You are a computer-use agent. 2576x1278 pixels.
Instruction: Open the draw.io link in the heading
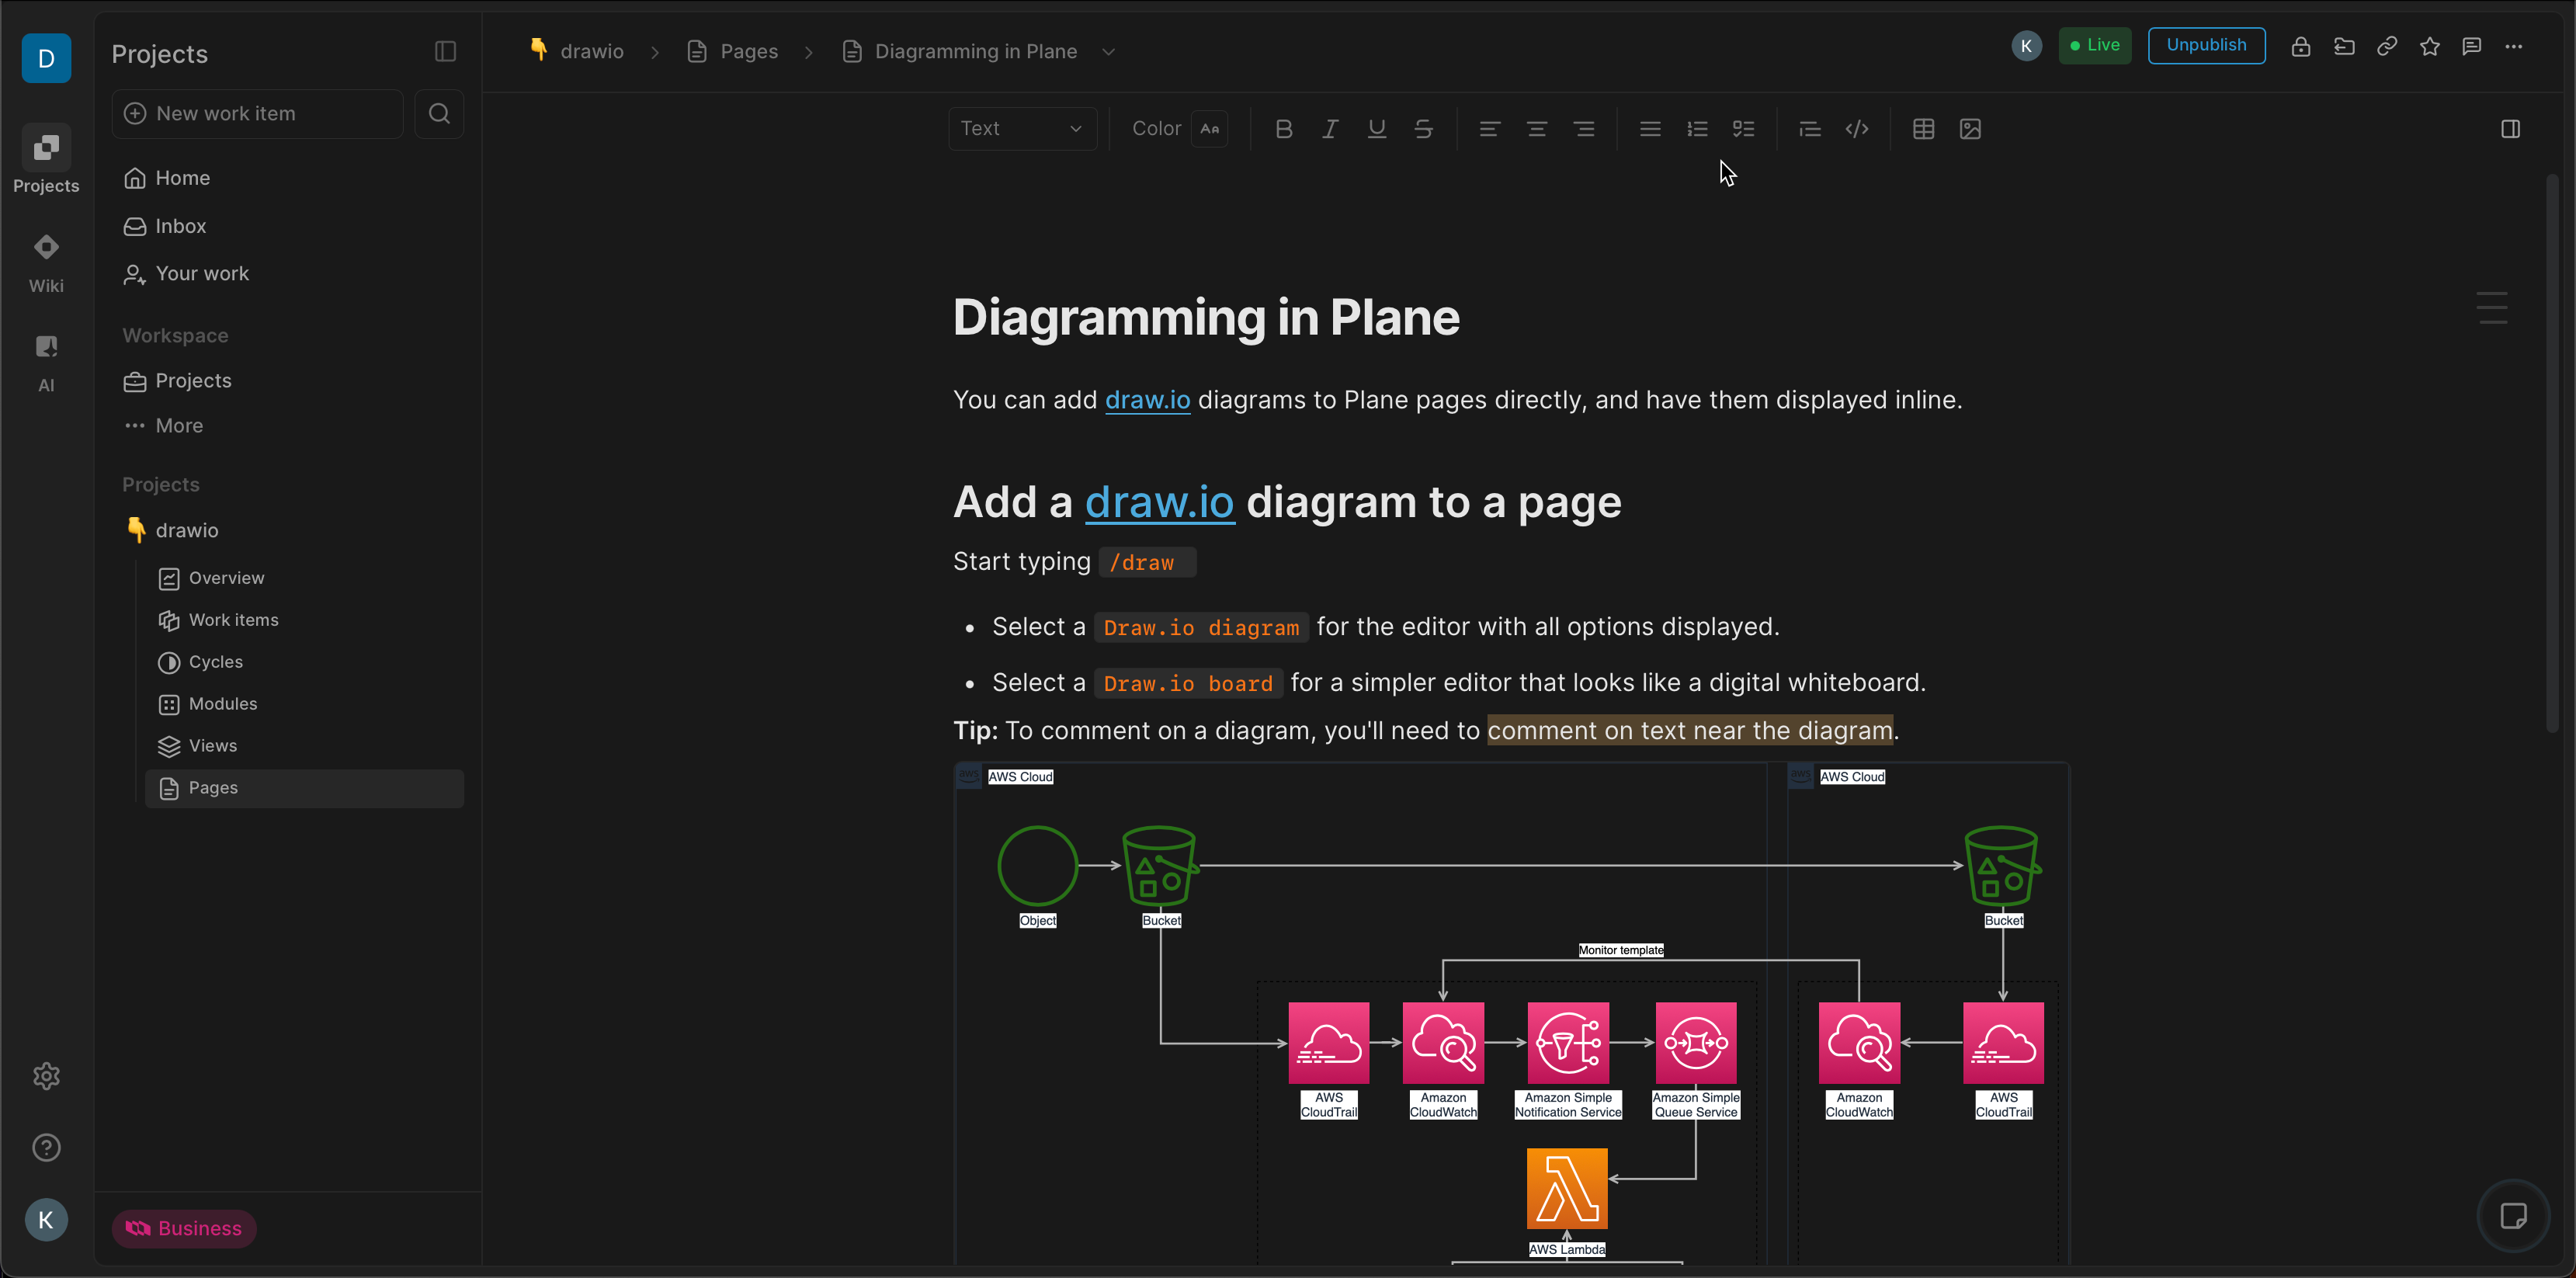click(x=1159, y=501)
